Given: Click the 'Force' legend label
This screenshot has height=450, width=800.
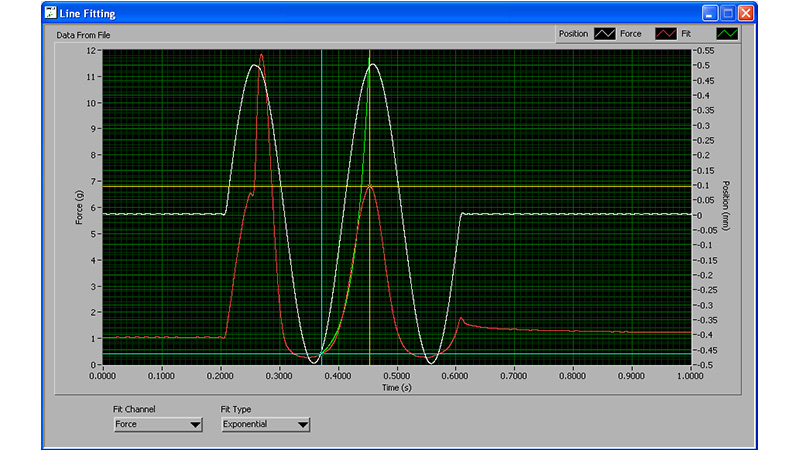Looking at the screenshot, I should [631, 34].
